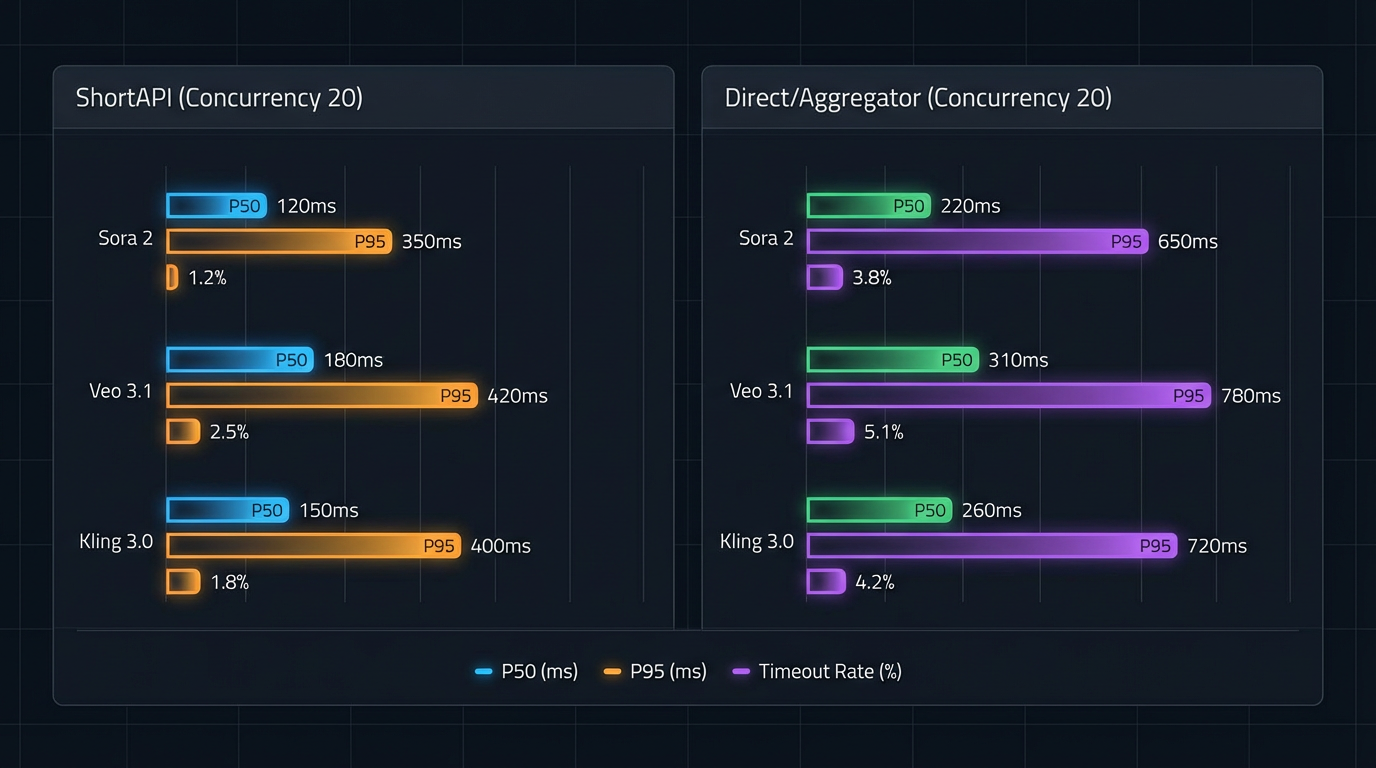Select the 400ms orange P95 bar

pyautogui.click(x=313, y=546)
